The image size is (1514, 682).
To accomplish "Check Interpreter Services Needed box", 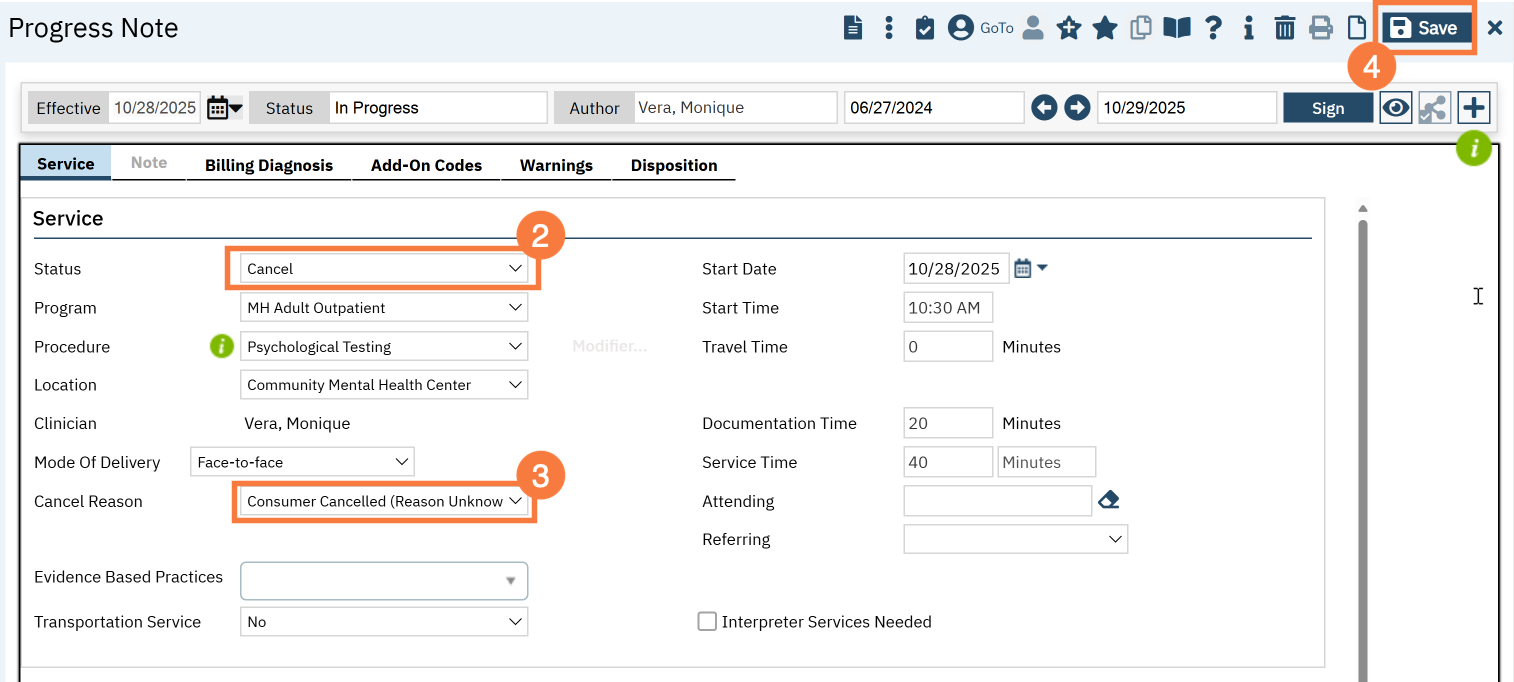I will 707,622.
